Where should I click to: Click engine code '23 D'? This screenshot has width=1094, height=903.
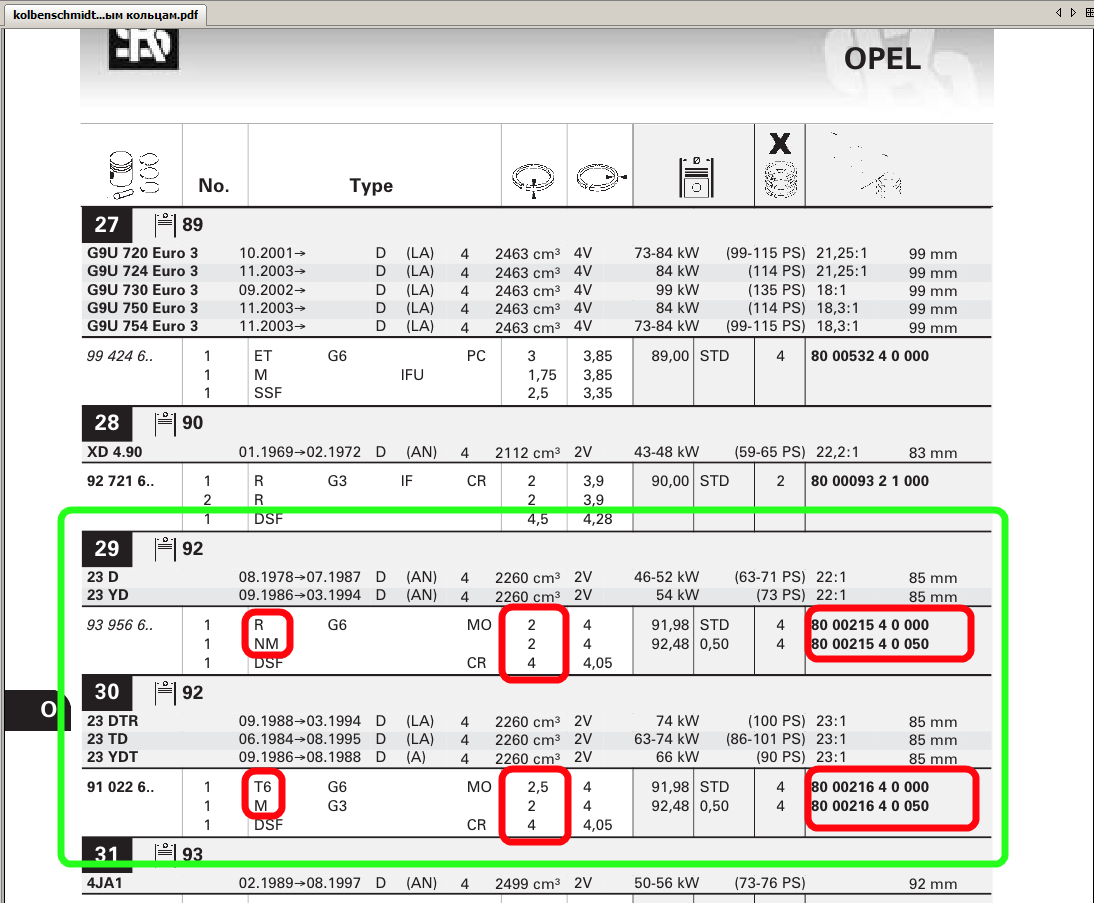[103, 578]
